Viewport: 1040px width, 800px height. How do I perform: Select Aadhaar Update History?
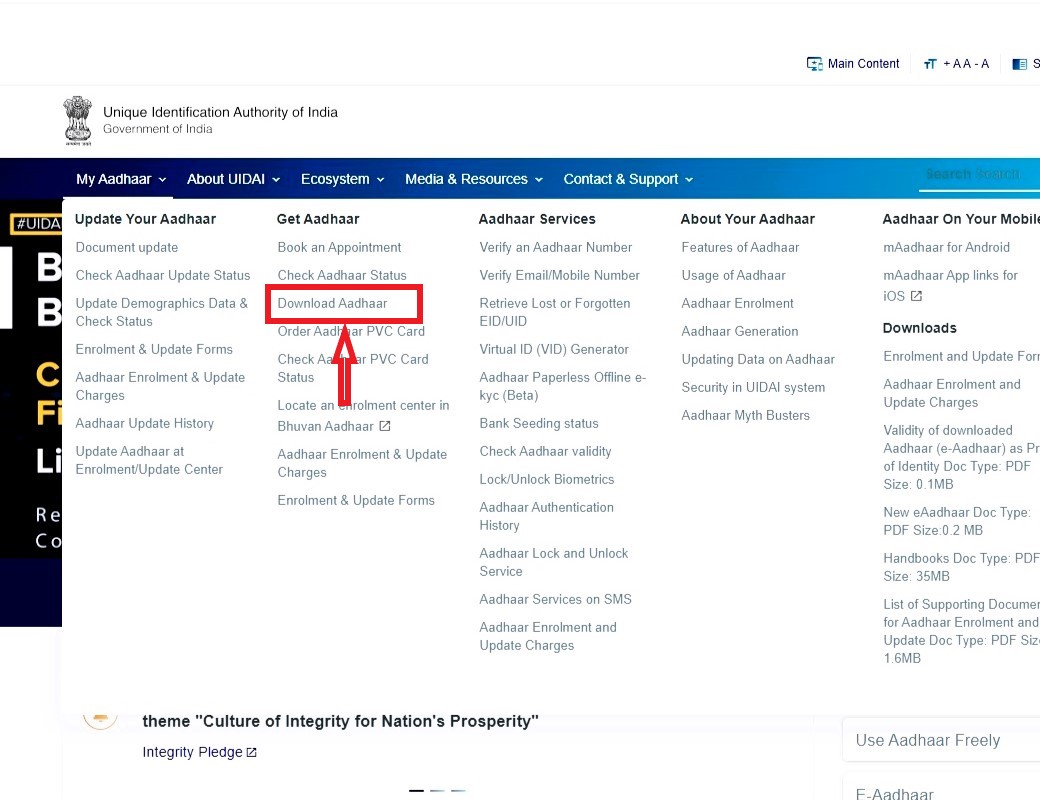pyautogui.click(x=145, y=423)
